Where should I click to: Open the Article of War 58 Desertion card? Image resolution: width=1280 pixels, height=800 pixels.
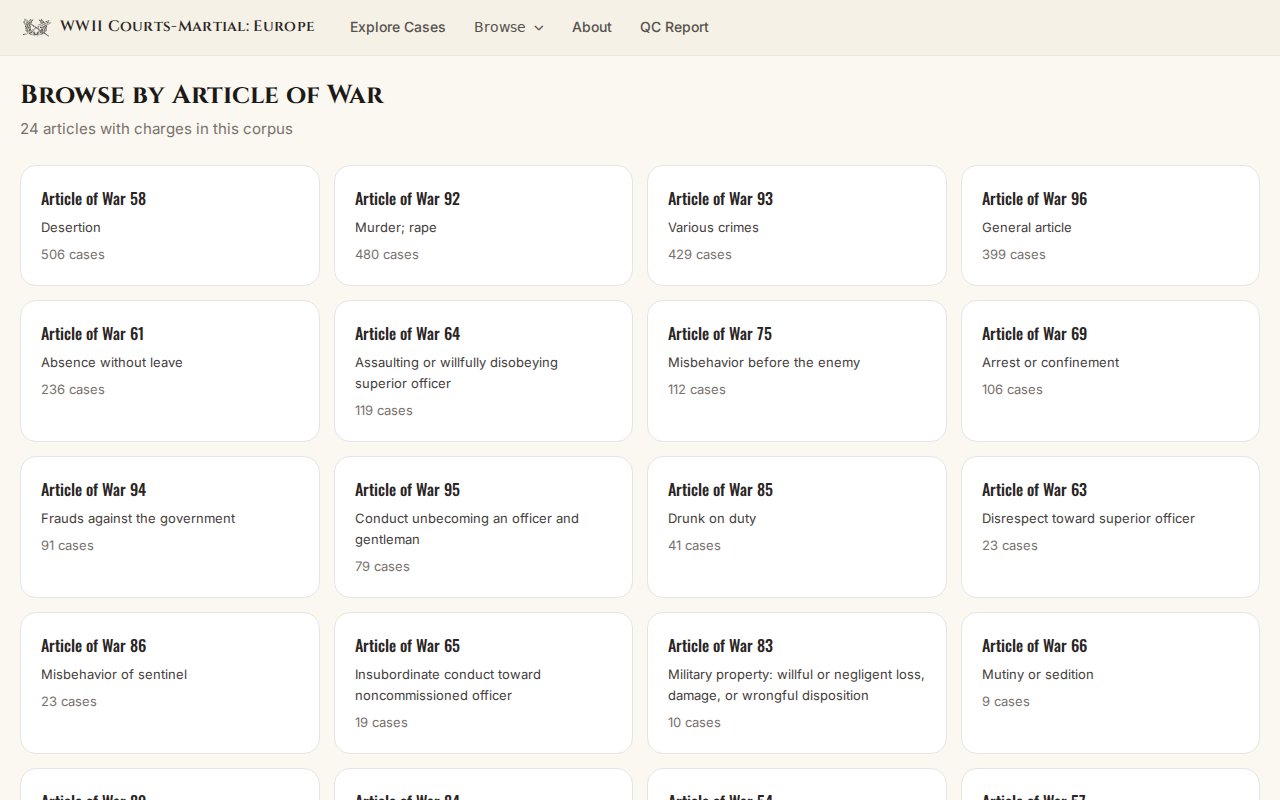(170, 225)
